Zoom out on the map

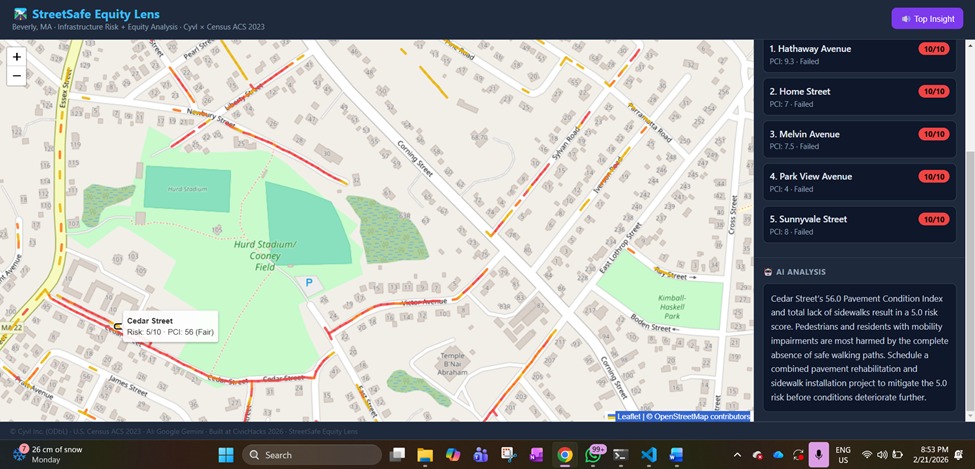(x=17, y=76)
